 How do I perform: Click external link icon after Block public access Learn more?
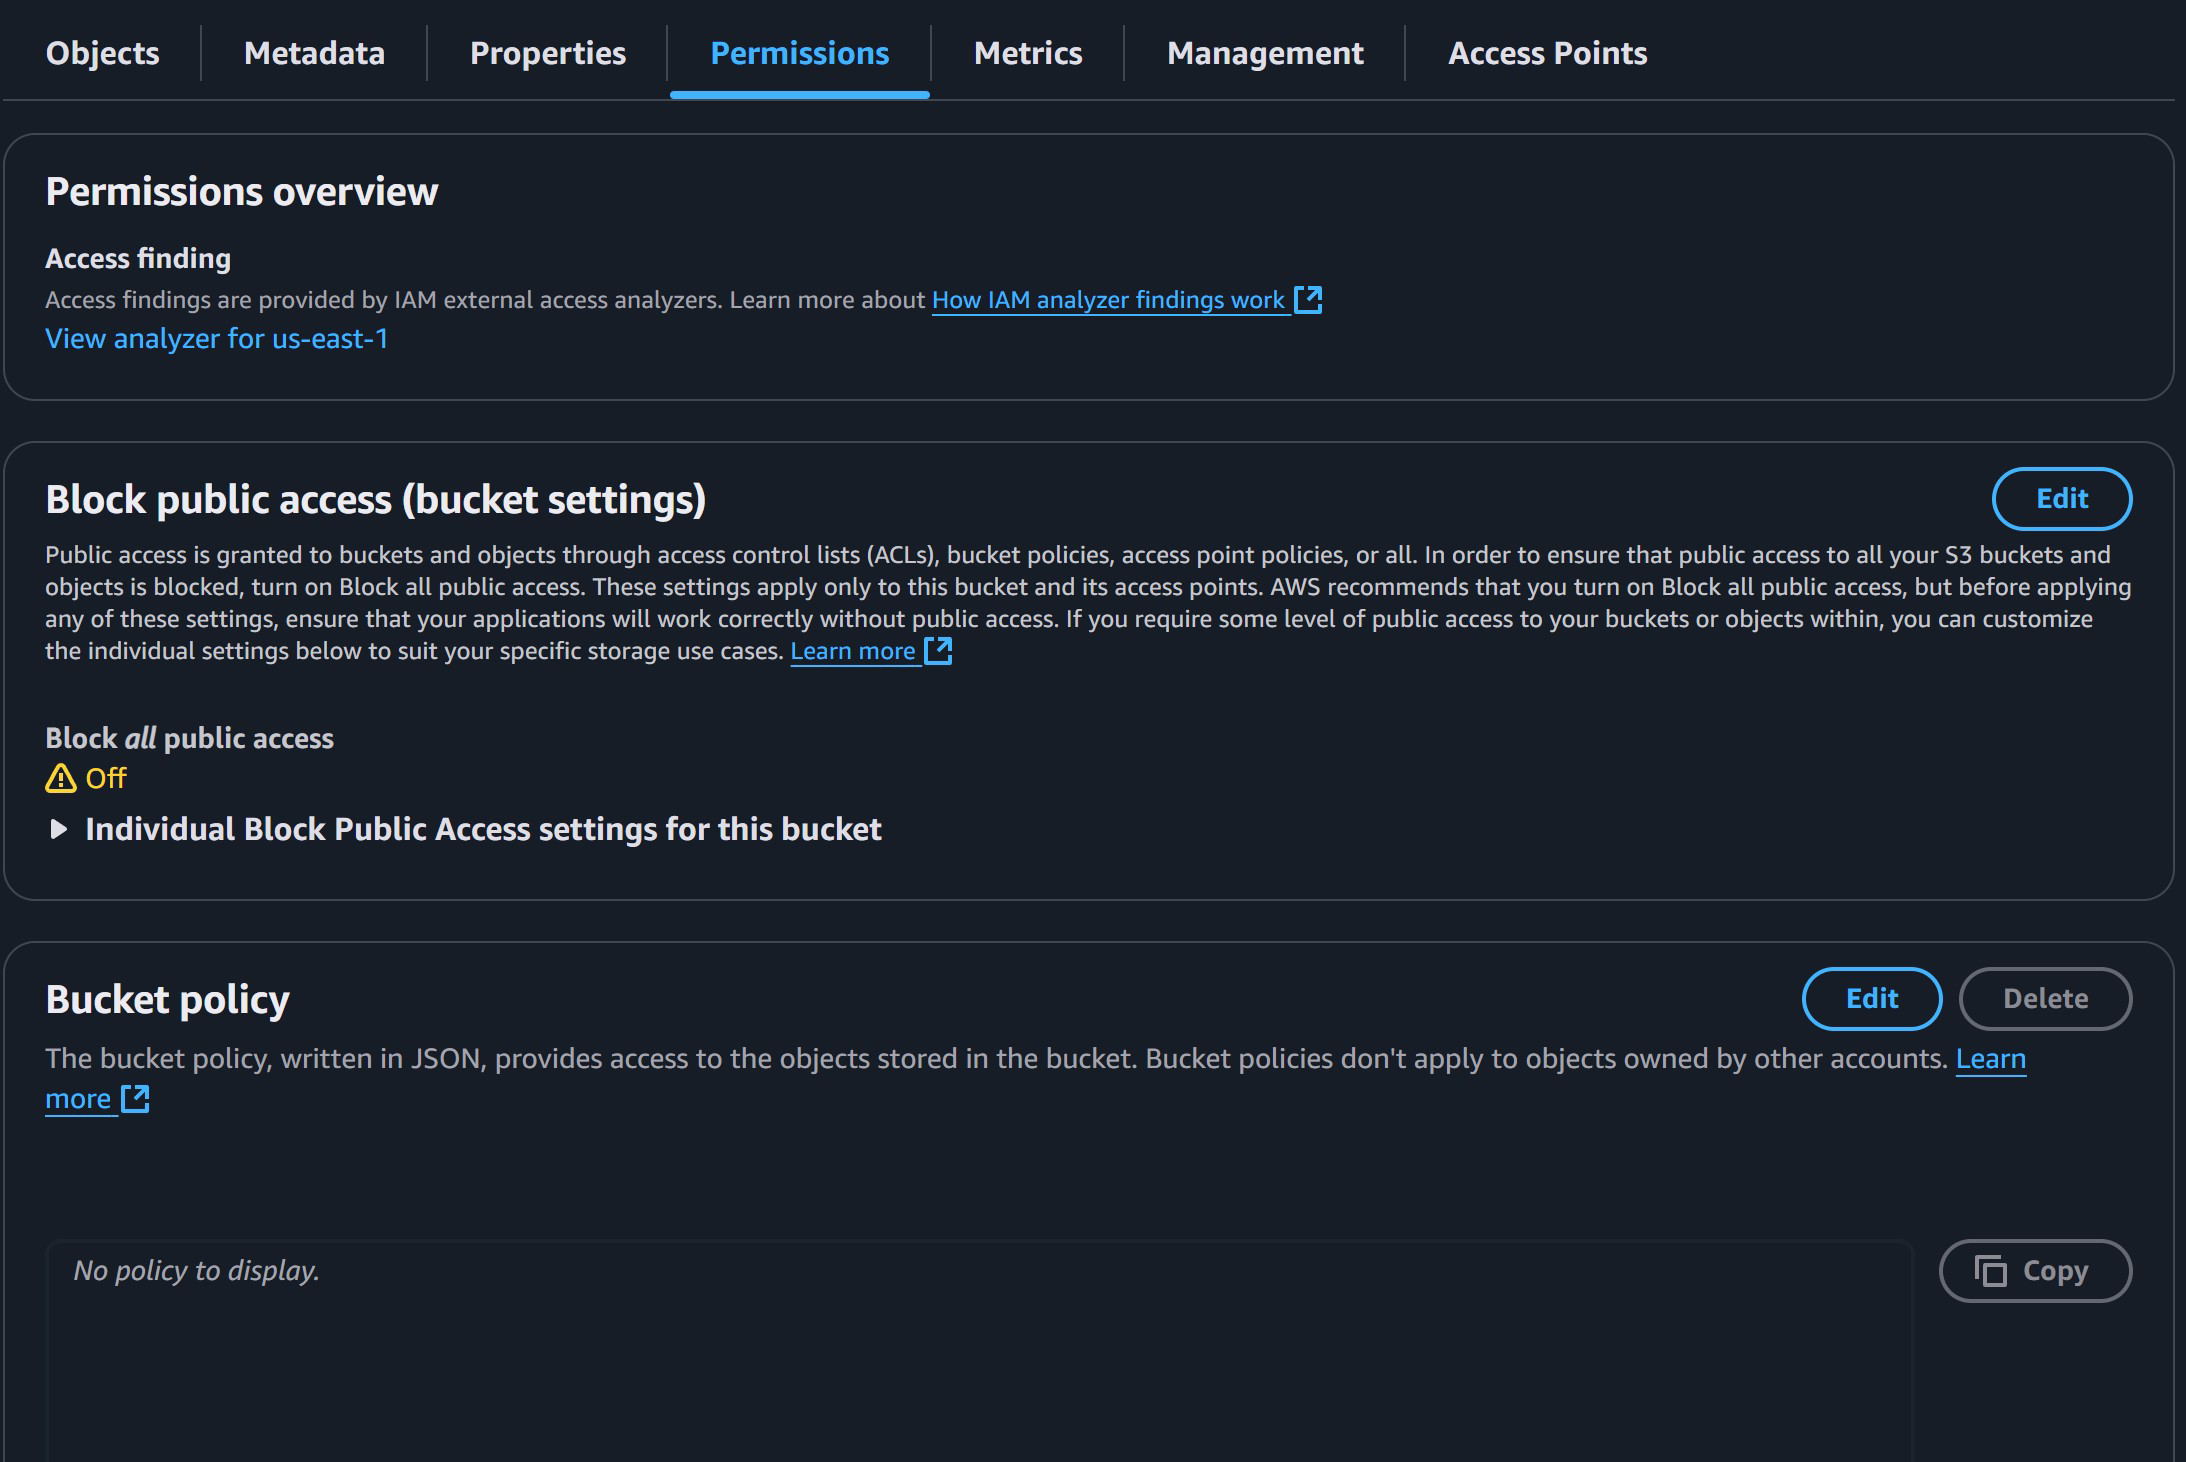pos(938,651)
